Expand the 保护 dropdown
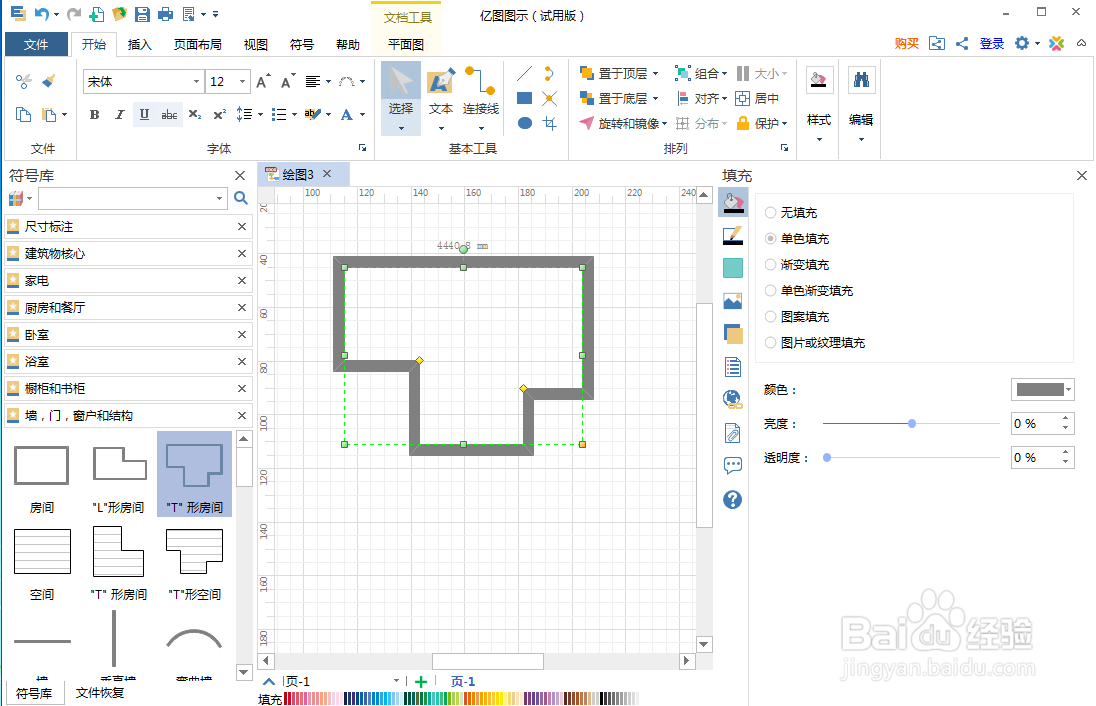The width and height of the screenshot is (1096, 706). (x=784, y=124)
